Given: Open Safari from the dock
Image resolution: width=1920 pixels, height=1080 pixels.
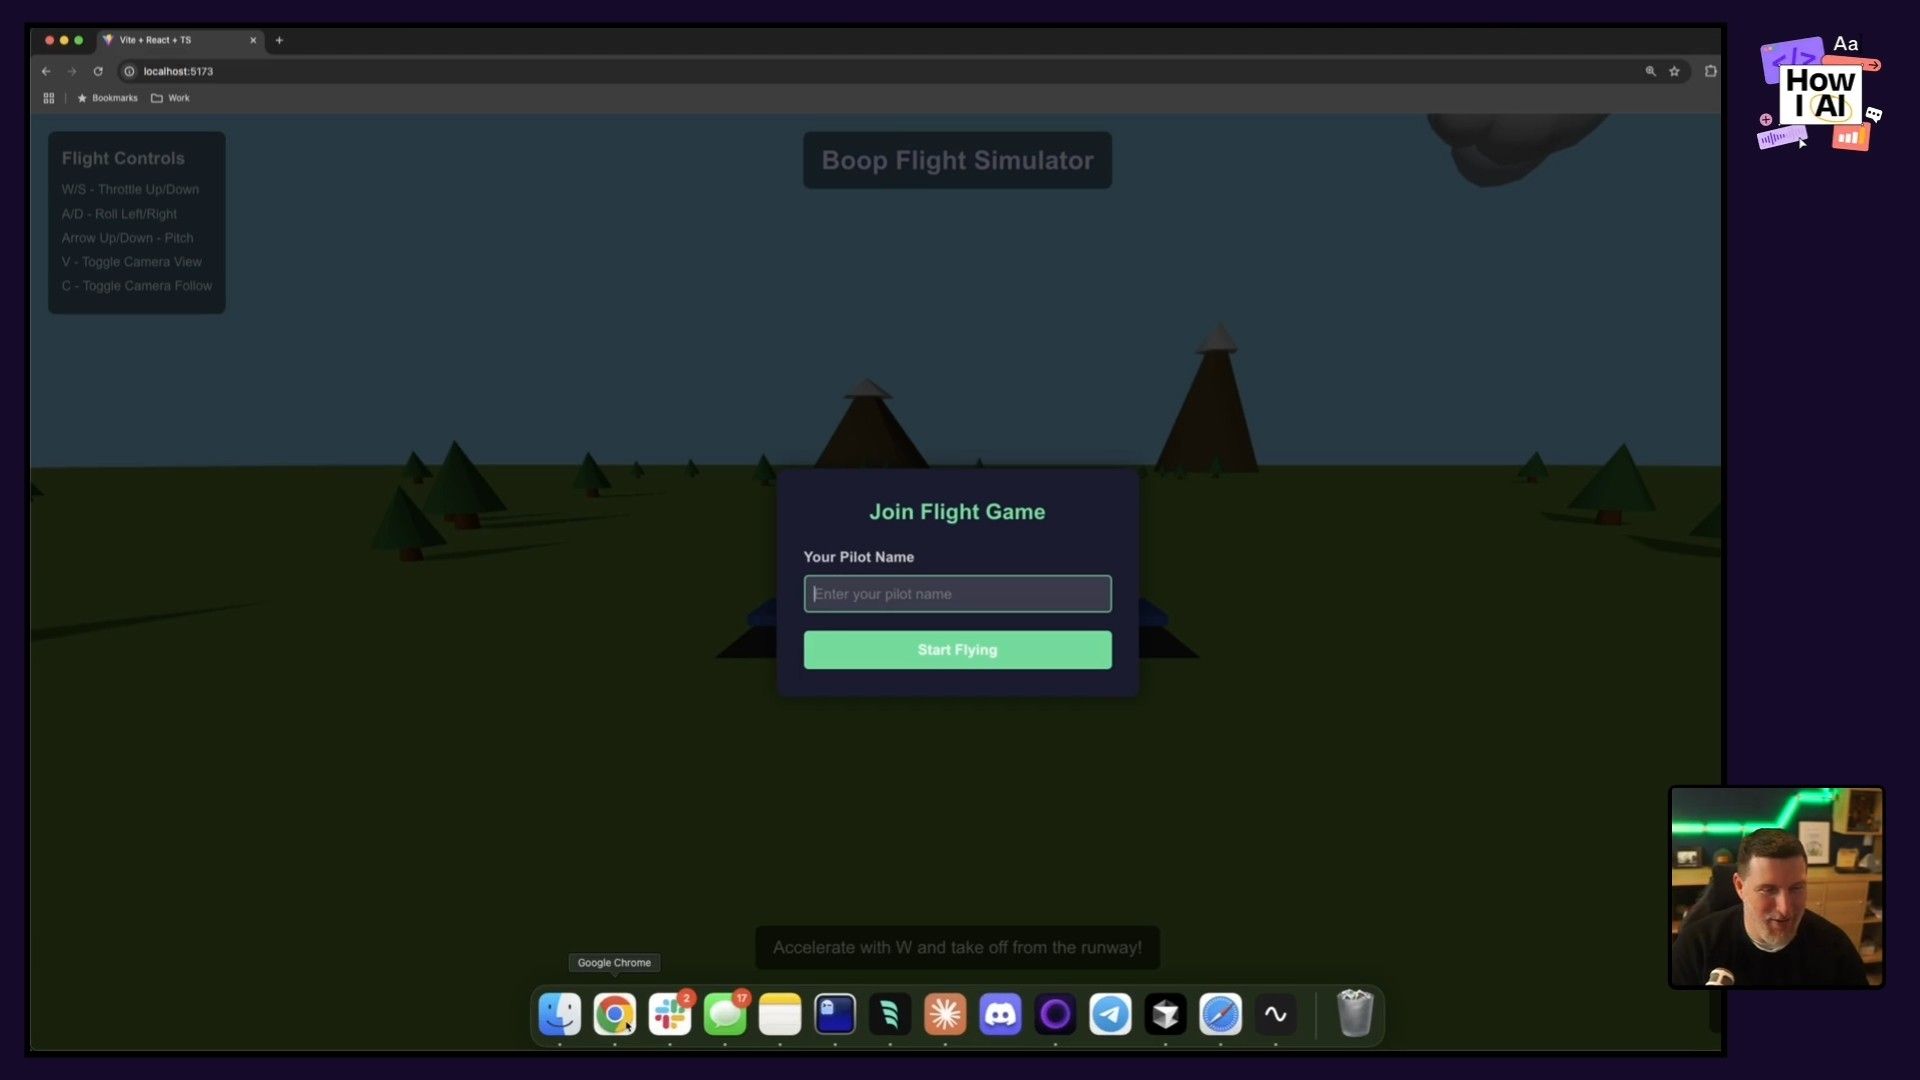Looking at the screenshot, I should pyautogui.click(x=1220, y=1014).
